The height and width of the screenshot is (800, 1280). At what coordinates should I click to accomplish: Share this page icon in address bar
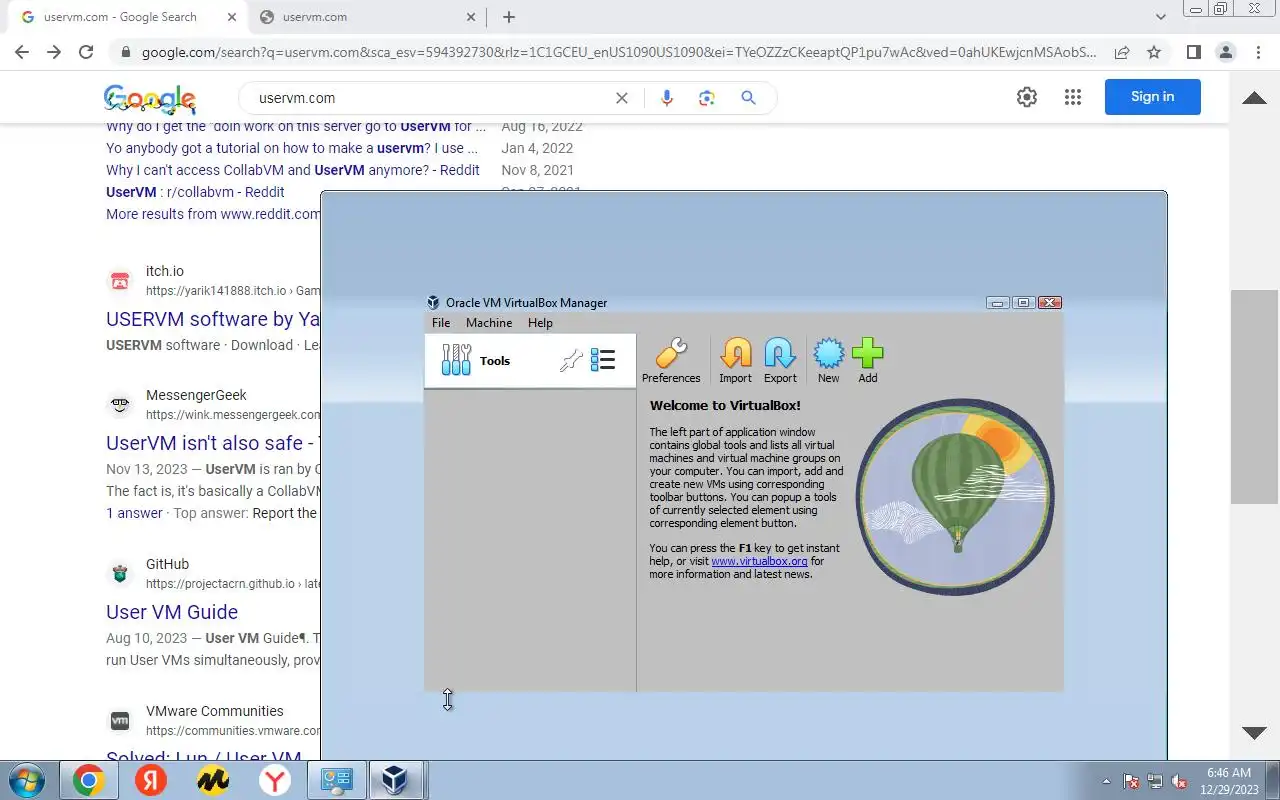click(x=1122, y=52)
